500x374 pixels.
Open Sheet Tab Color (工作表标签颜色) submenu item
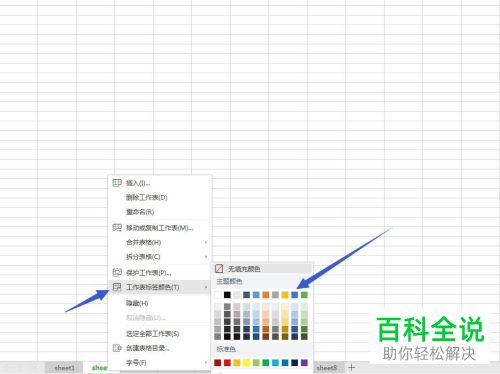[x=160, y=287]
